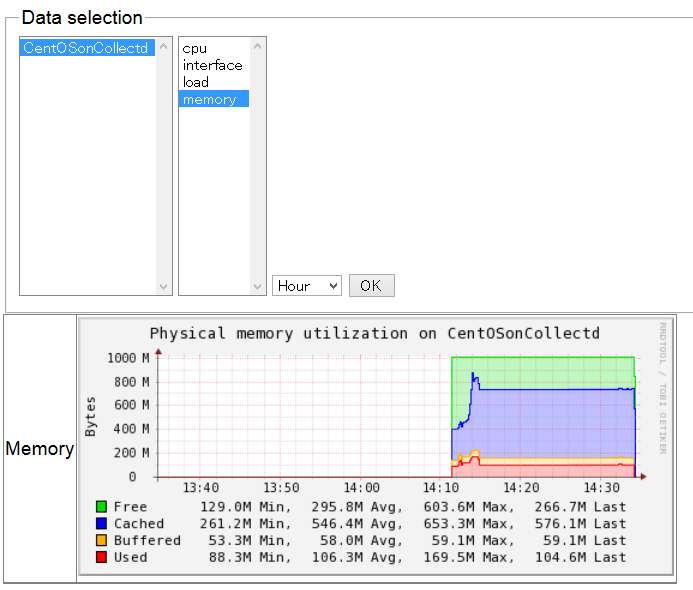Click the 14:30 time axis label

pyautogui.click(x=602, y=487)
